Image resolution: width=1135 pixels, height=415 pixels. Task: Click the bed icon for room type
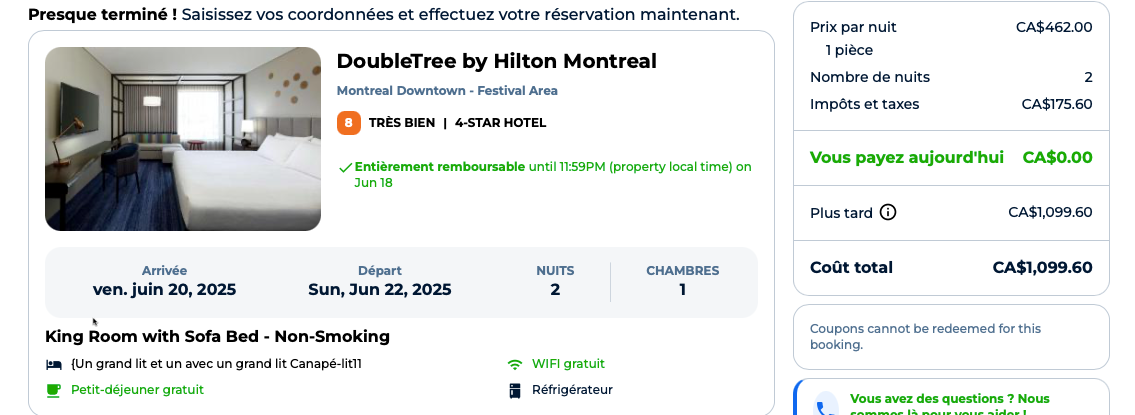[54, 364]
